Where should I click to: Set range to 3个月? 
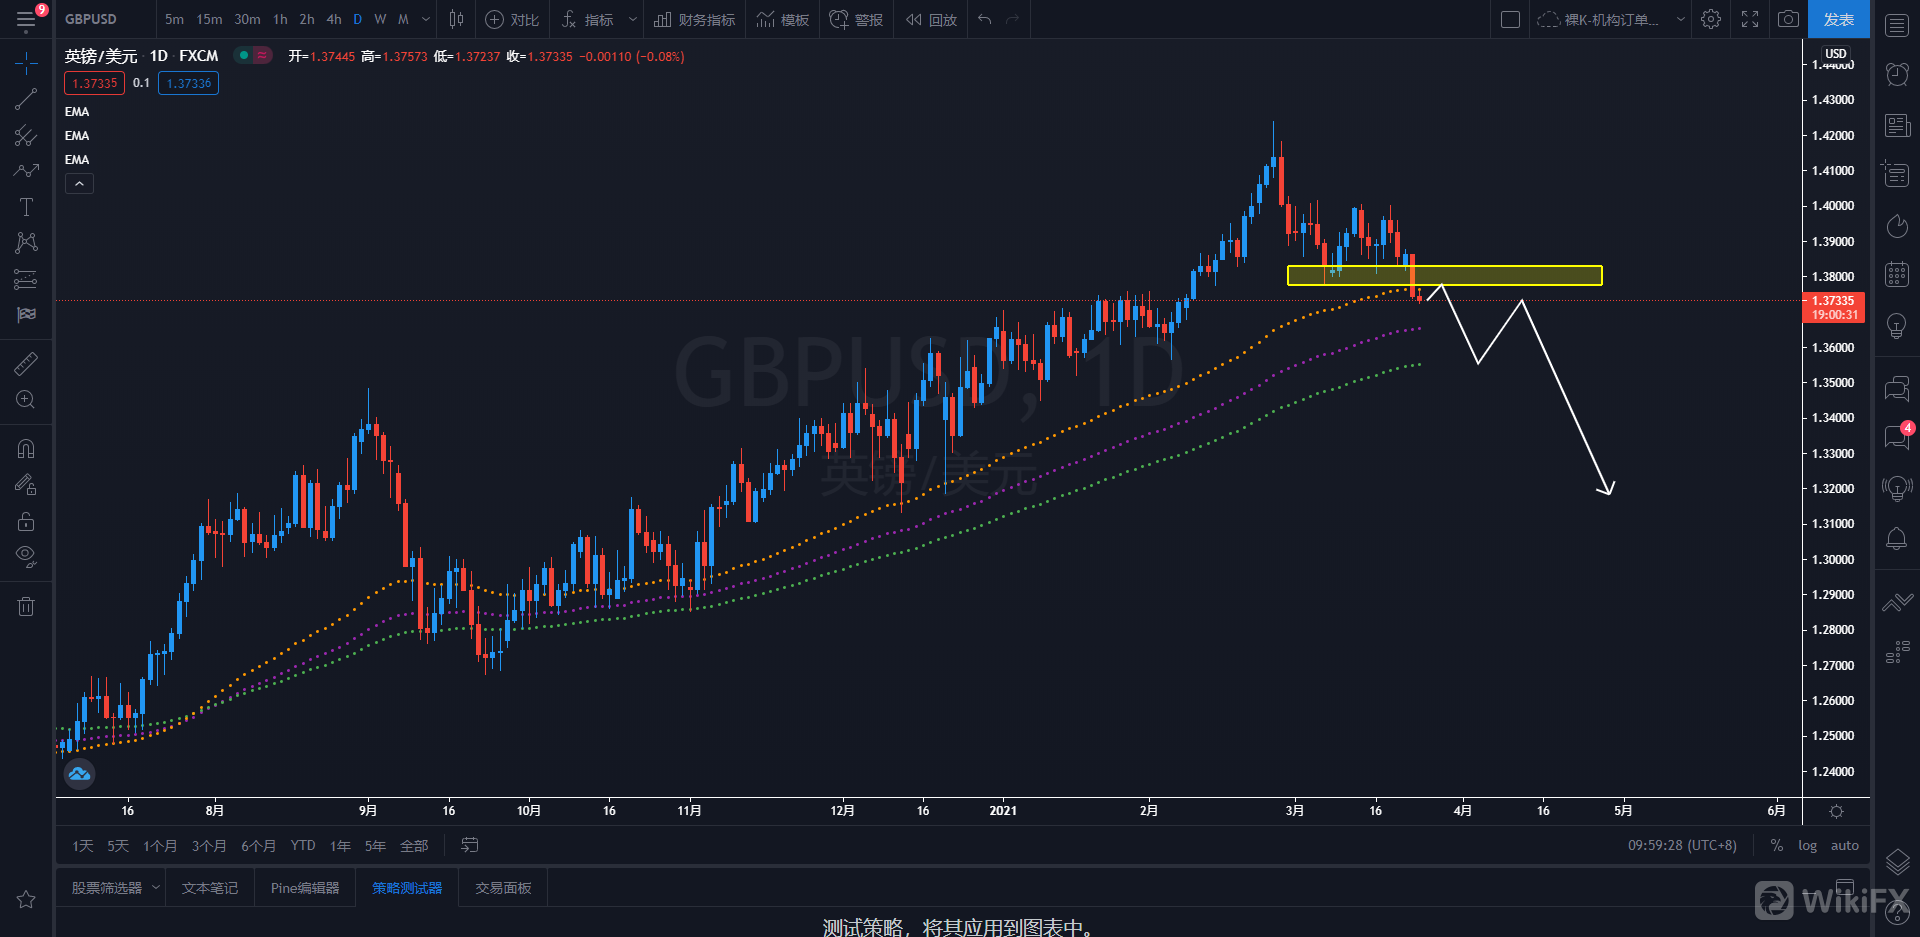208,846
